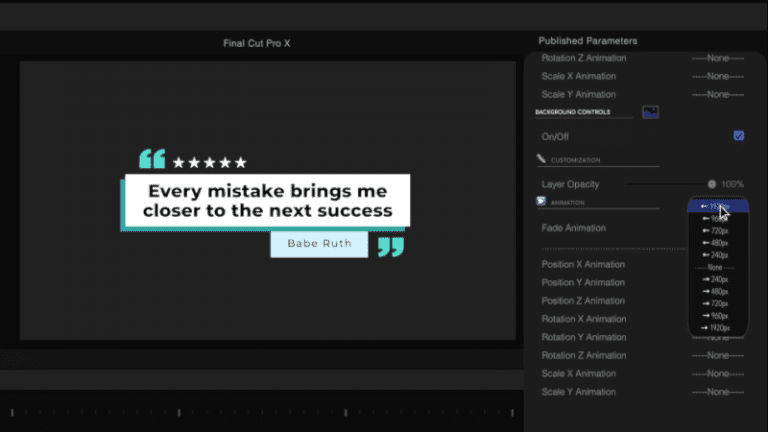
Task: Select the teal opening quotation mark in preview
Action: 152,159
